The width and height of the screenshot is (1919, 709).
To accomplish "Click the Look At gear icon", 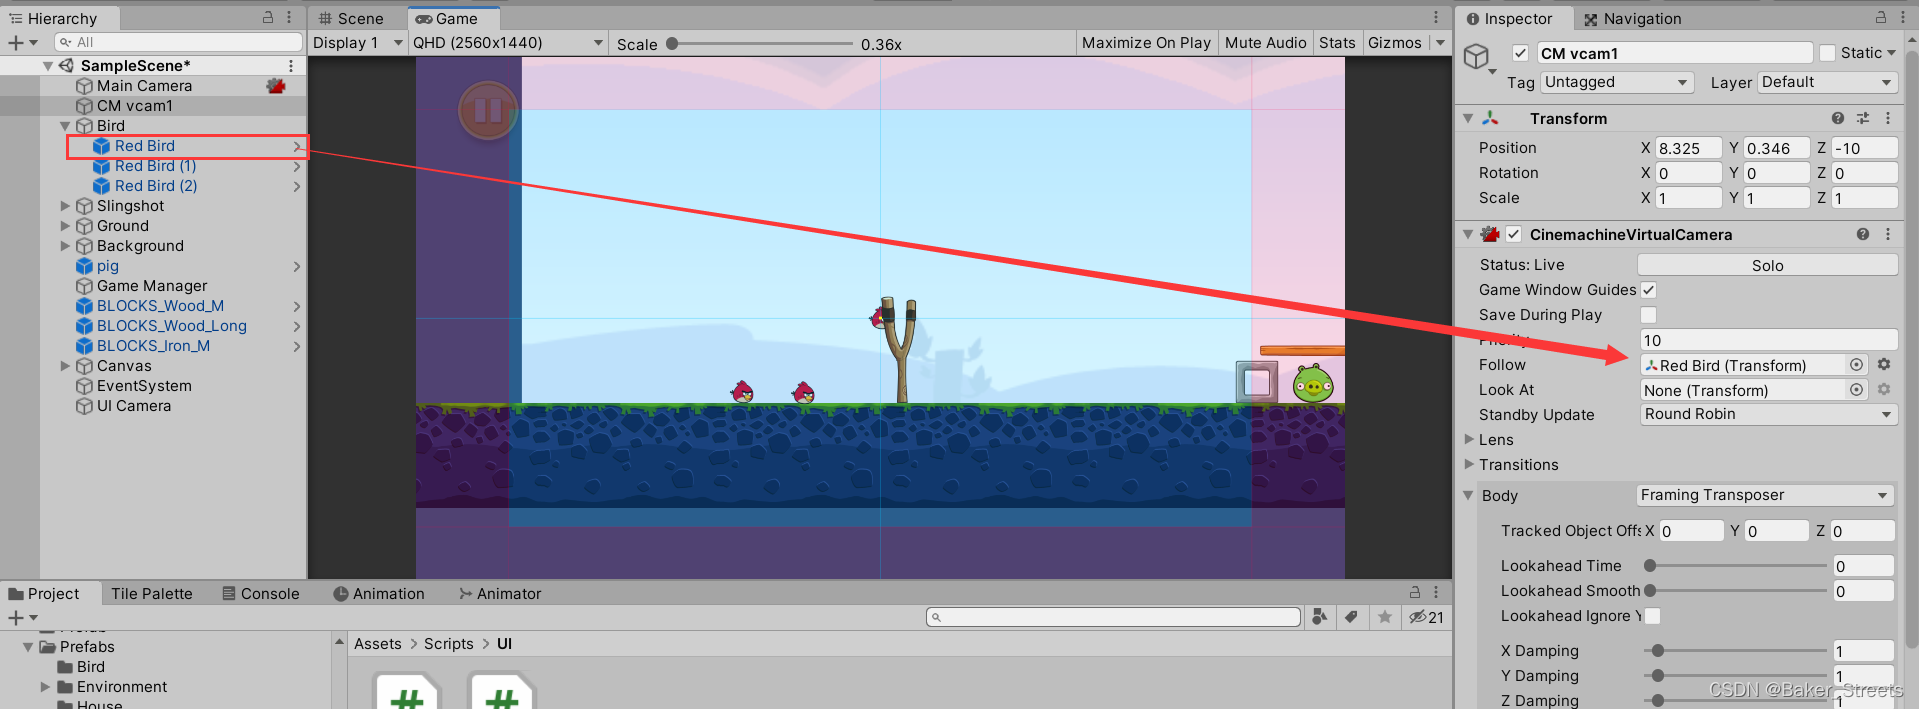I will [1884, 390].
